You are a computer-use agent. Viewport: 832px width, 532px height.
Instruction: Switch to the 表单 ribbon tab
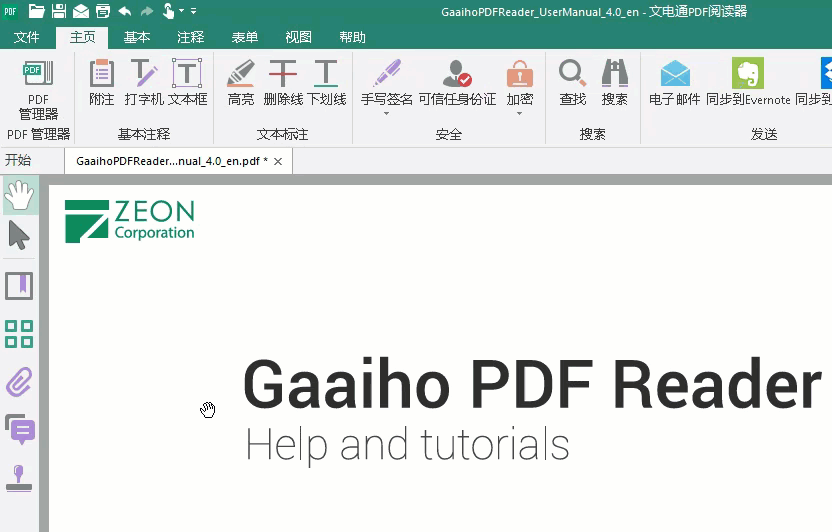[245, 37]
